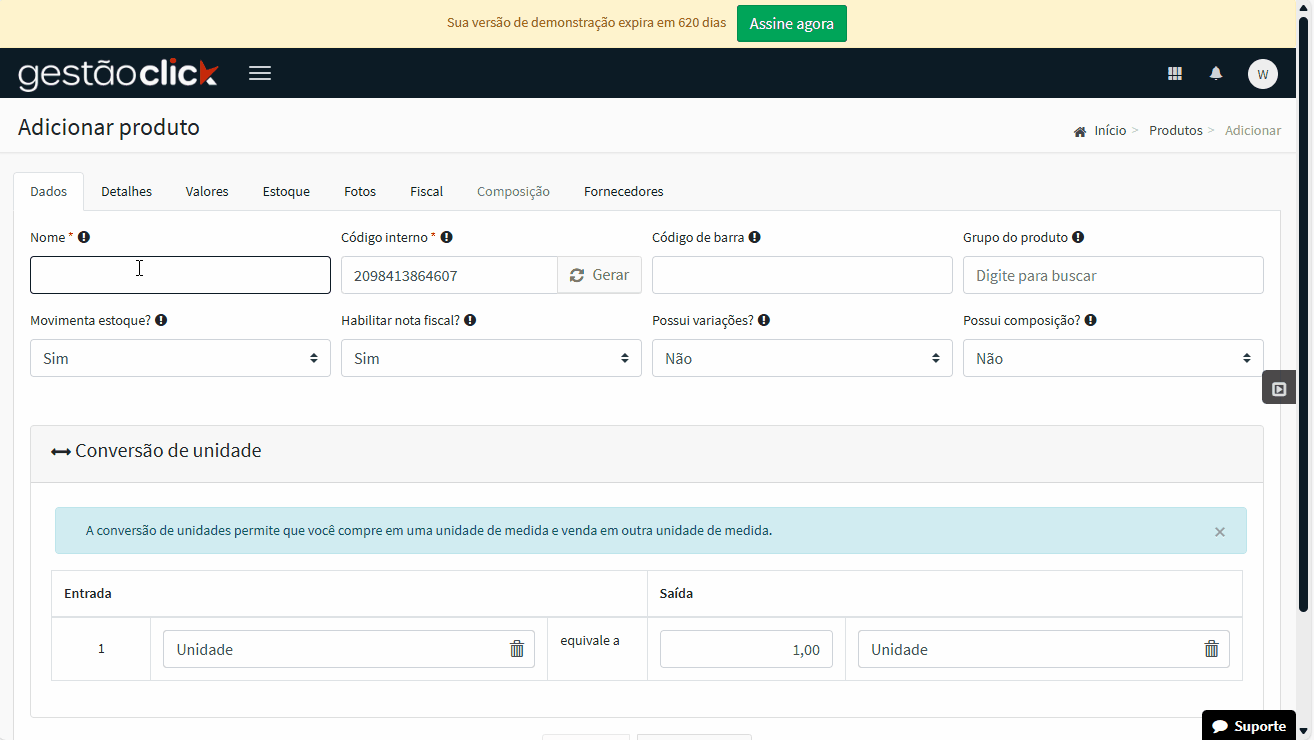This screenshot has height=740, width=1314.
Task: Delete the Entrada unit with trash icon
Action: click(517, 649)
